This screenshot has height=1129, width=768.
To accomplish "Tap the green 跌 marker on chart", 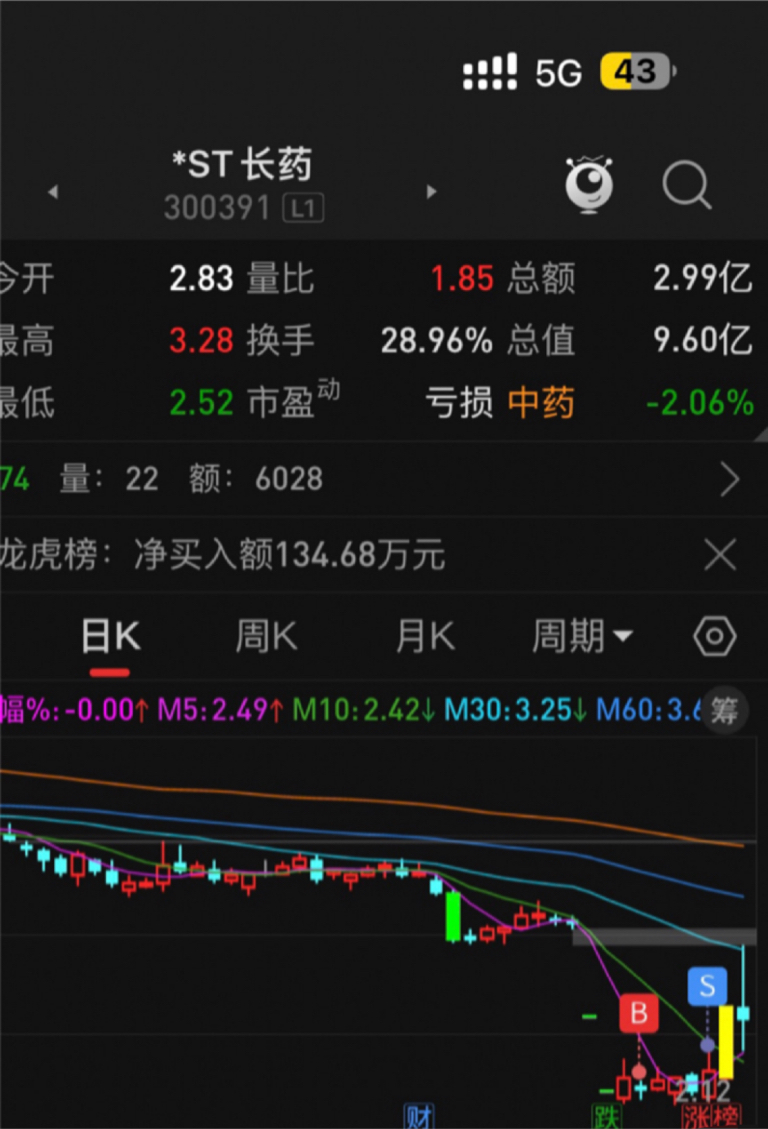I will (x=606, y=1115).
